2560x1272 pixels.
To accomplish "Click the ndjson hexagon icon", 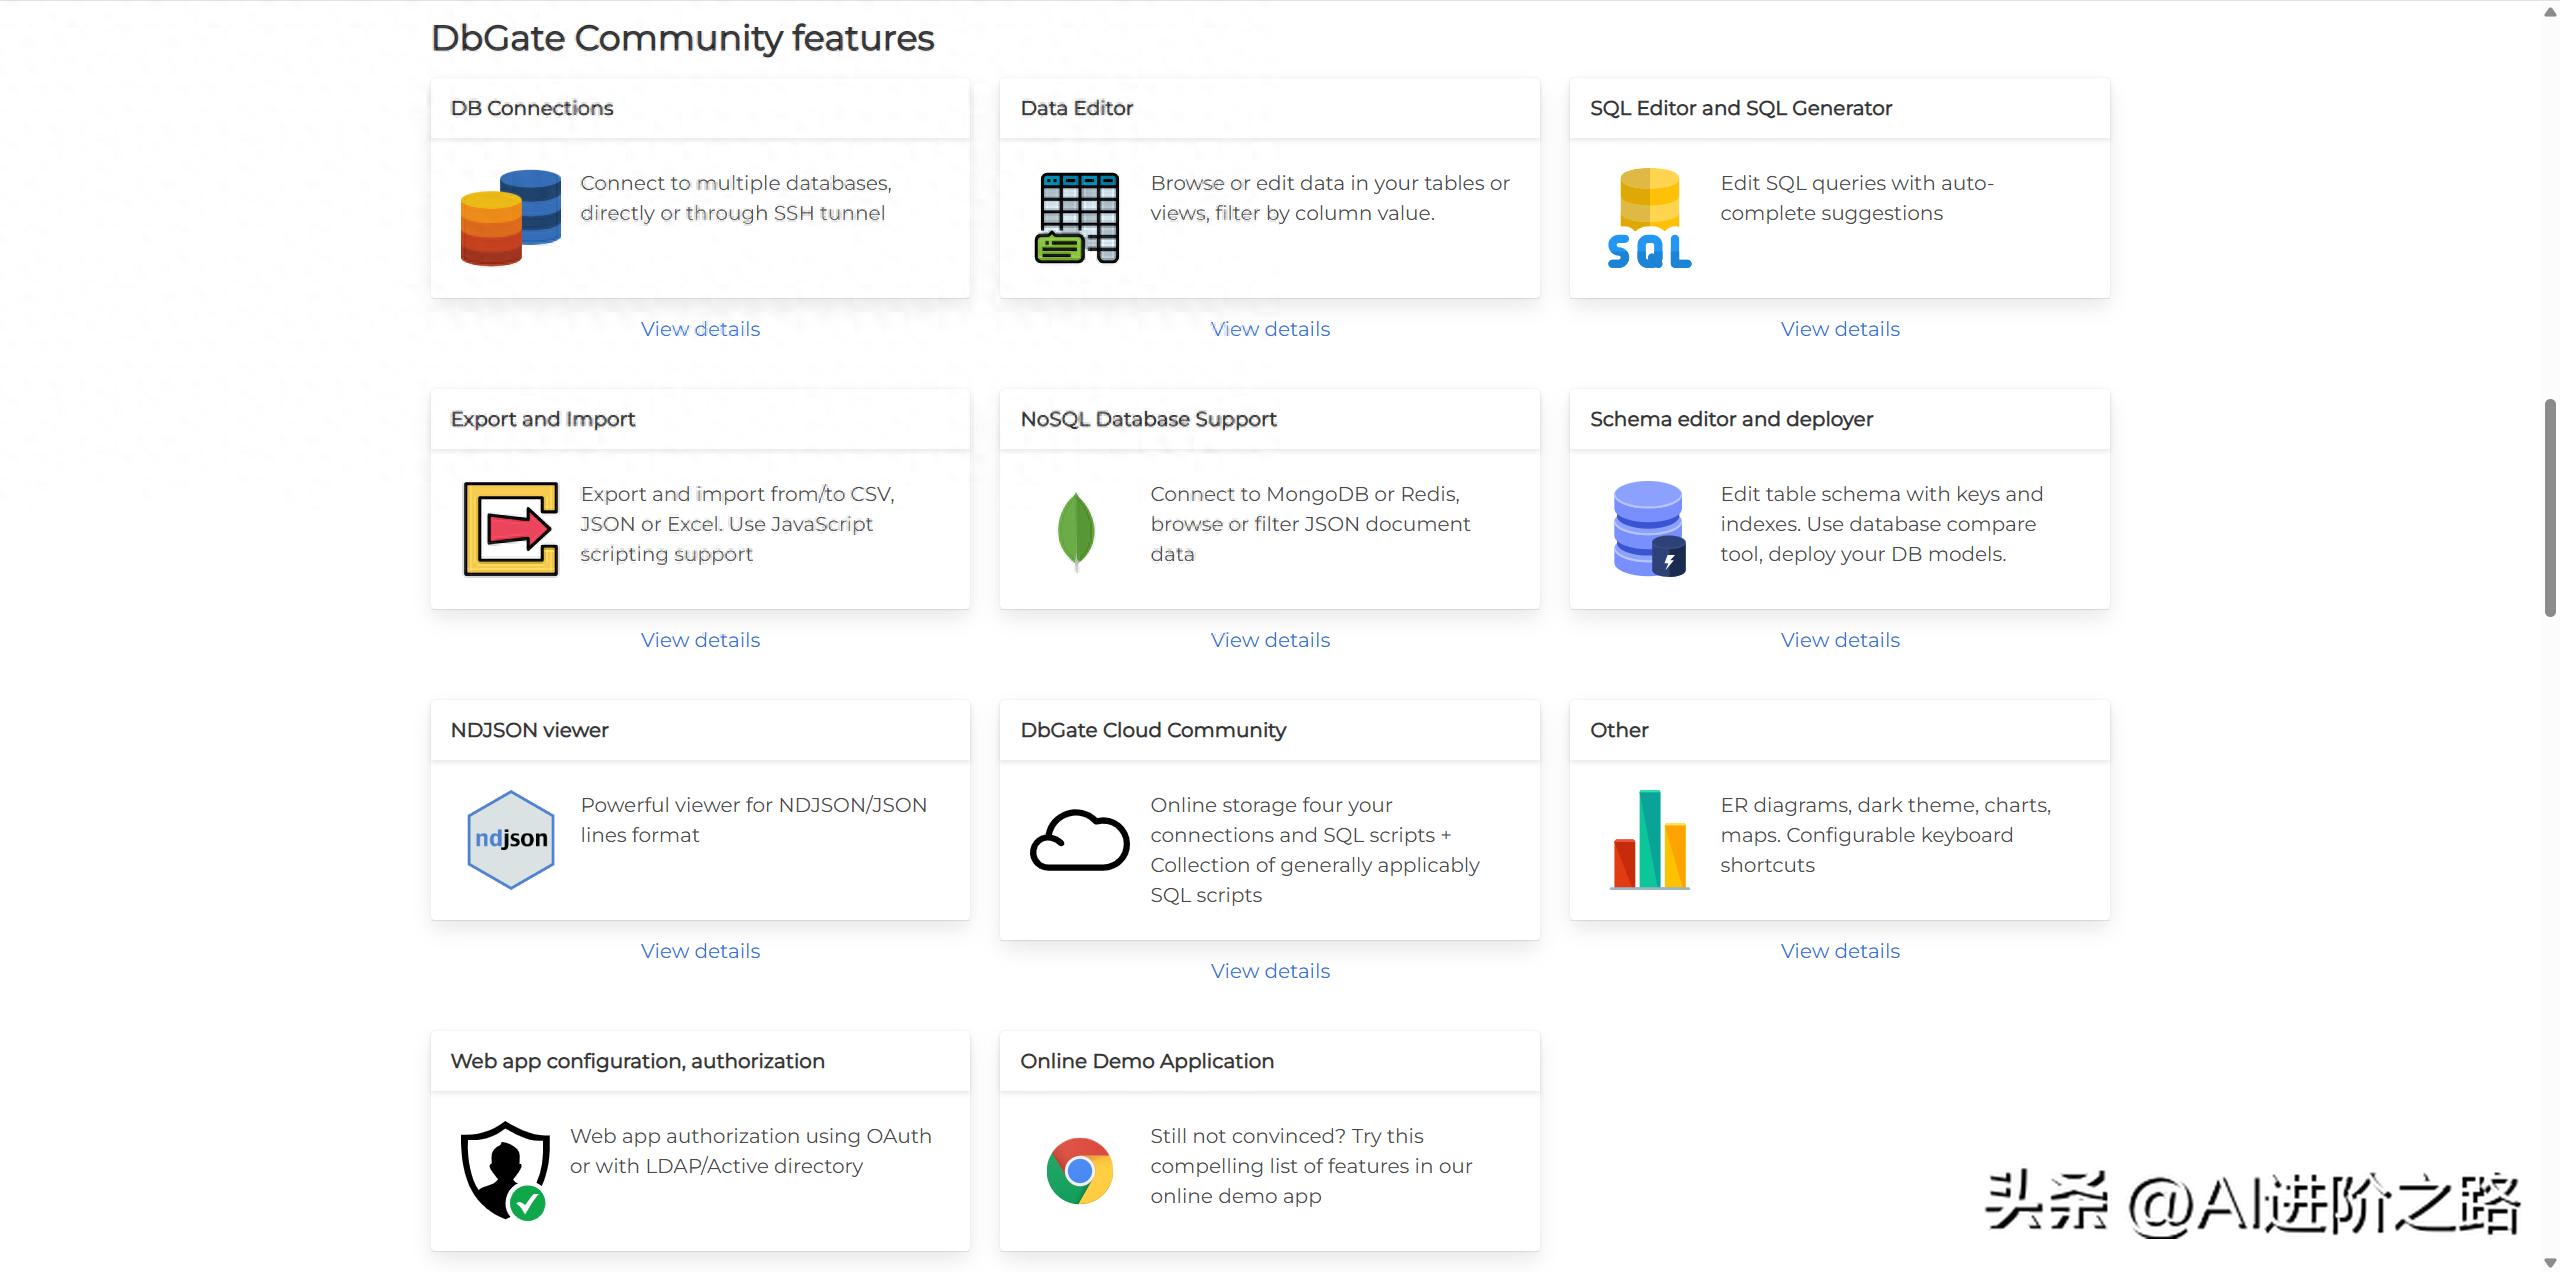I will tap(510, 840).
